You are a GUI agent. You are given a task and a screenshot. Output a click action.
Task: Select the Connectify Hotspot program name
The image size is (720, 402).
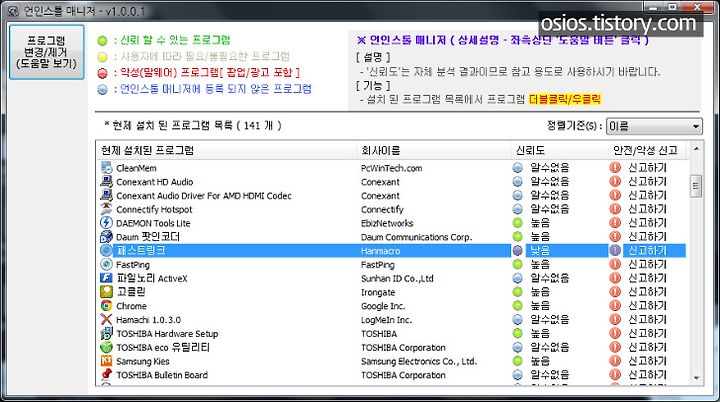154,209
